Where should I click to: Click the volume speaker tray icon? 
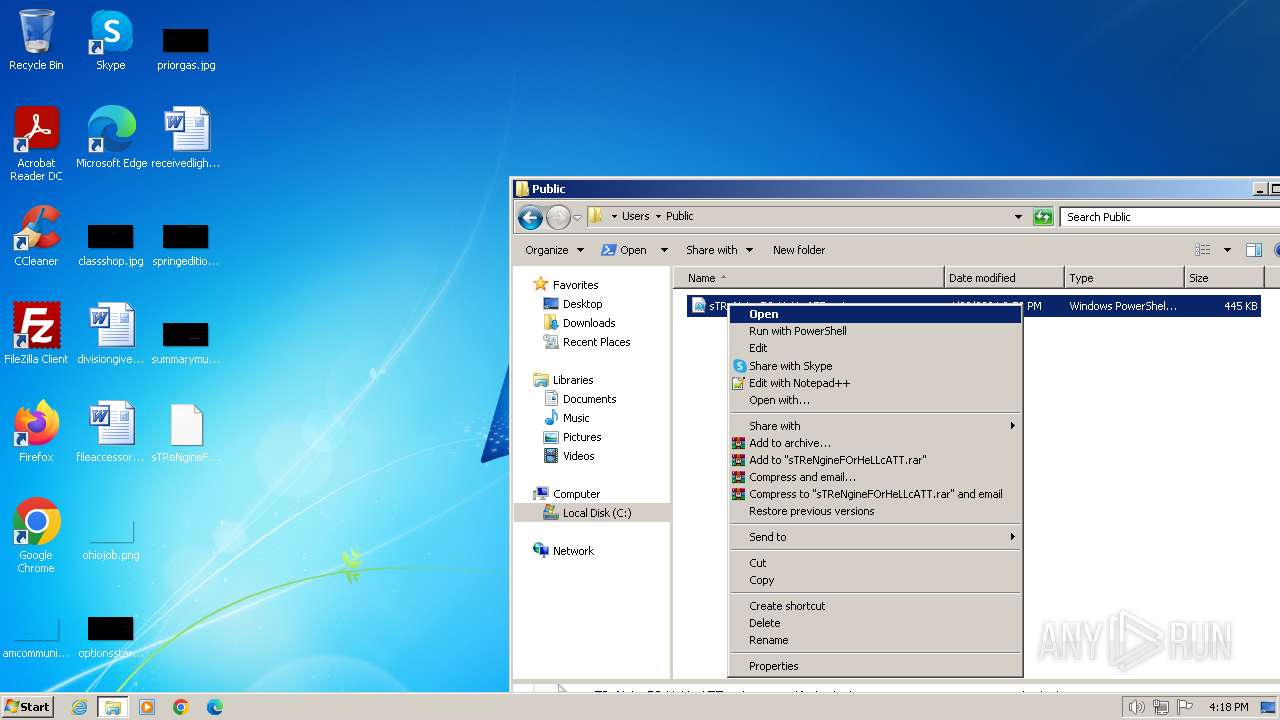tap(1136, 707)
